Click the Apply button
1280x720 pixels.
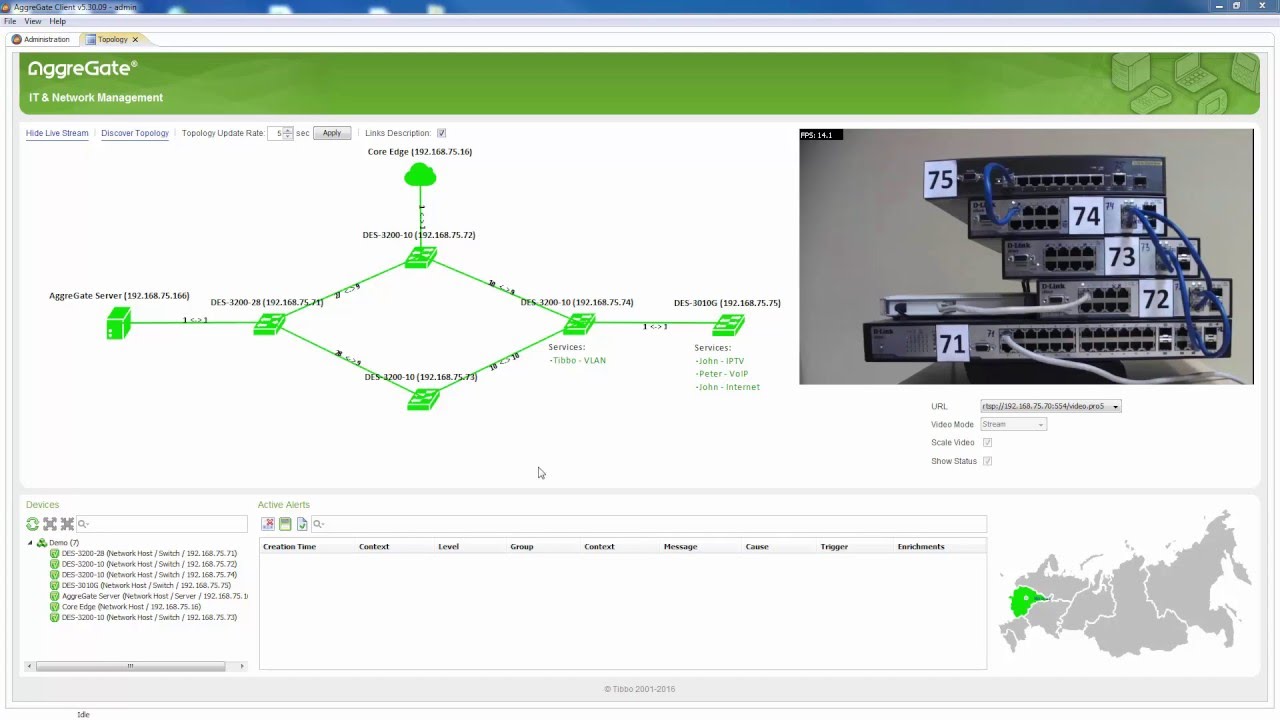(332, 133)
